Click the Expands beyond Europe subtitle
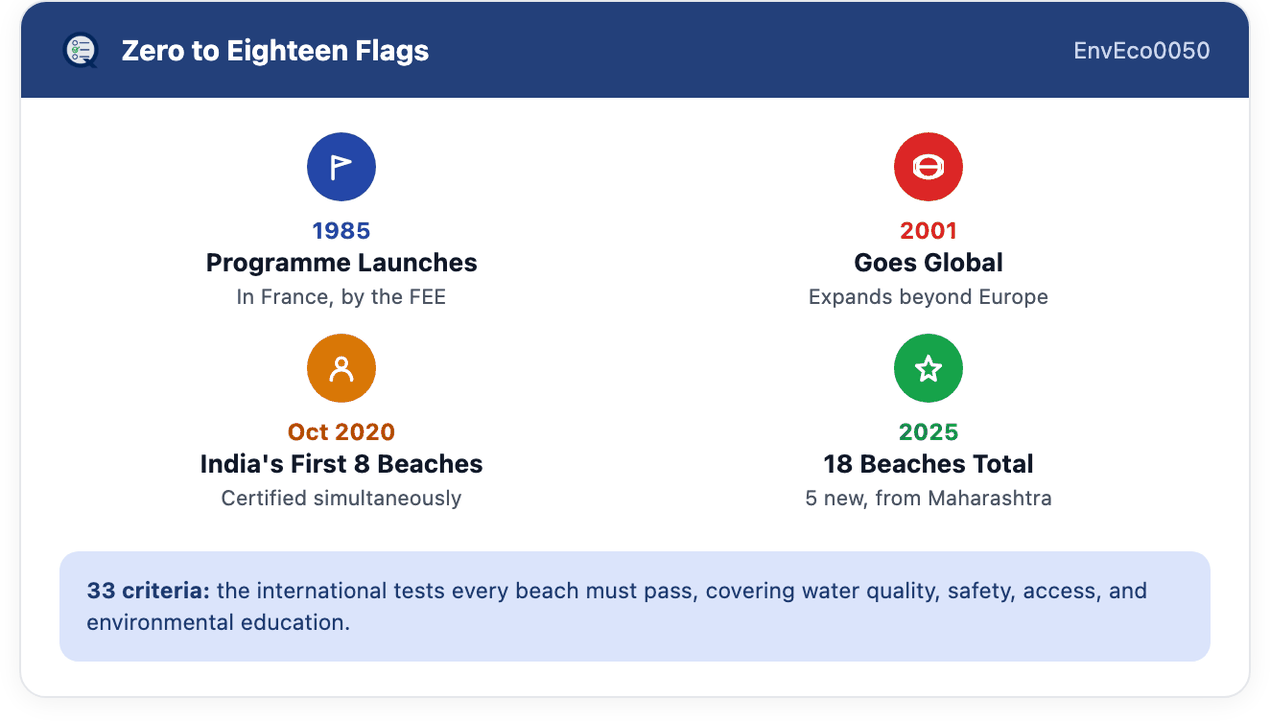The image size is (1270, 721). pyautogui.click(x=928, y=297)
